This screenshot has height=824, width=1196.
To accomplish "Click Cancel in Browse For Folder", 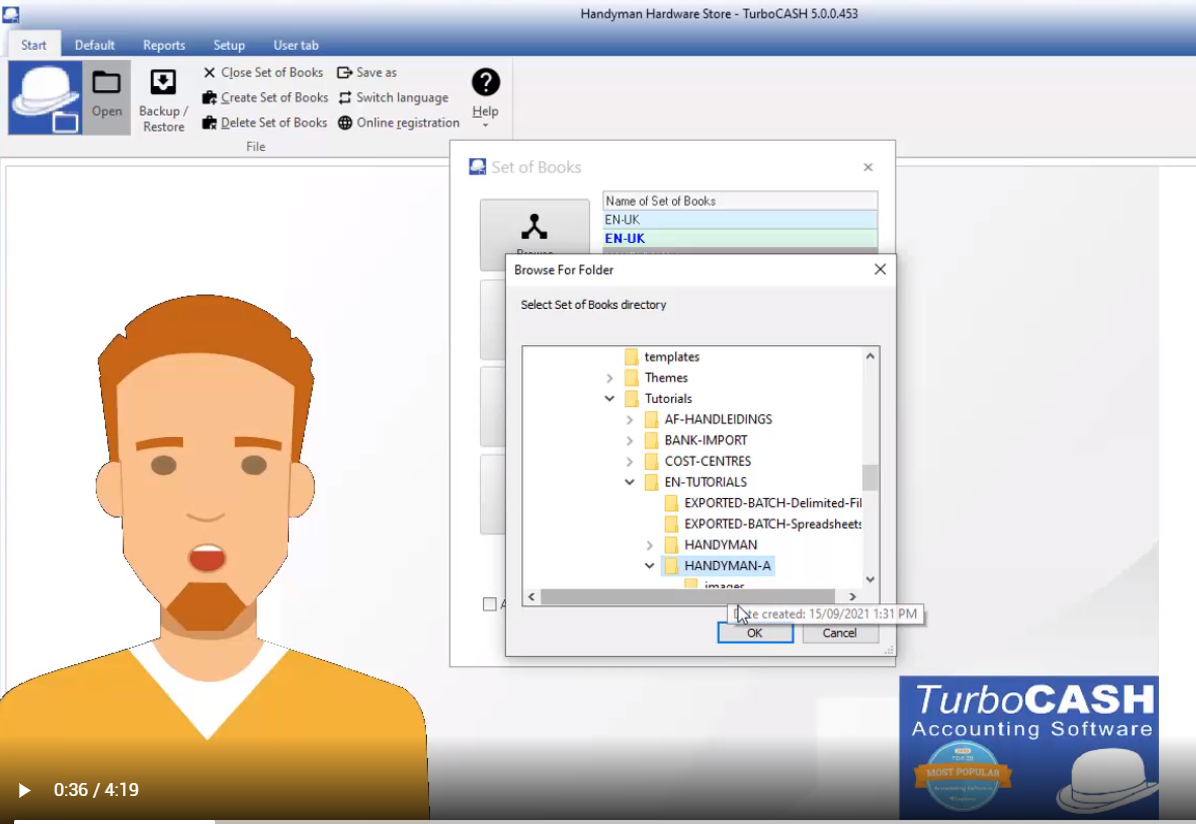I will [839, 633].
